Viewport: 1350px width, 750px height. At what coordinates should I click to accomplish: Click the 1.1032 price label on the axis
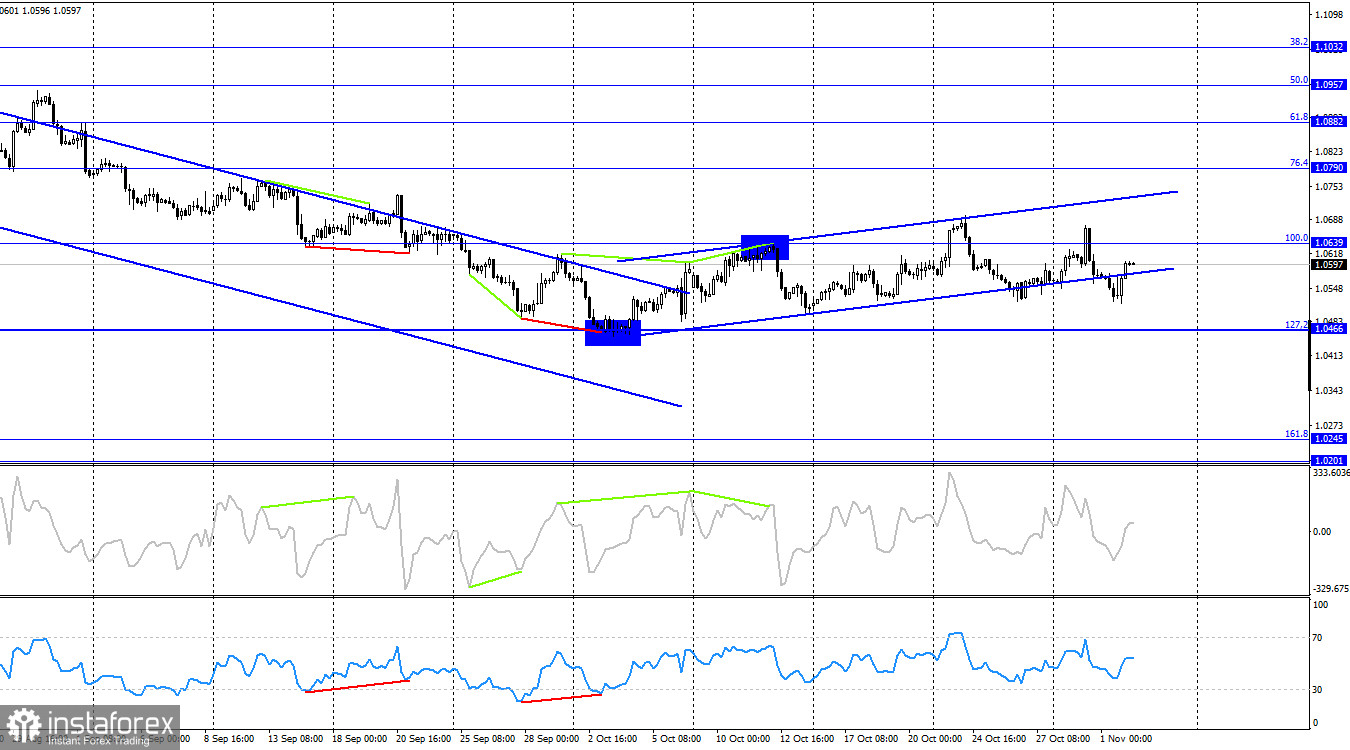pos(1329,47)
